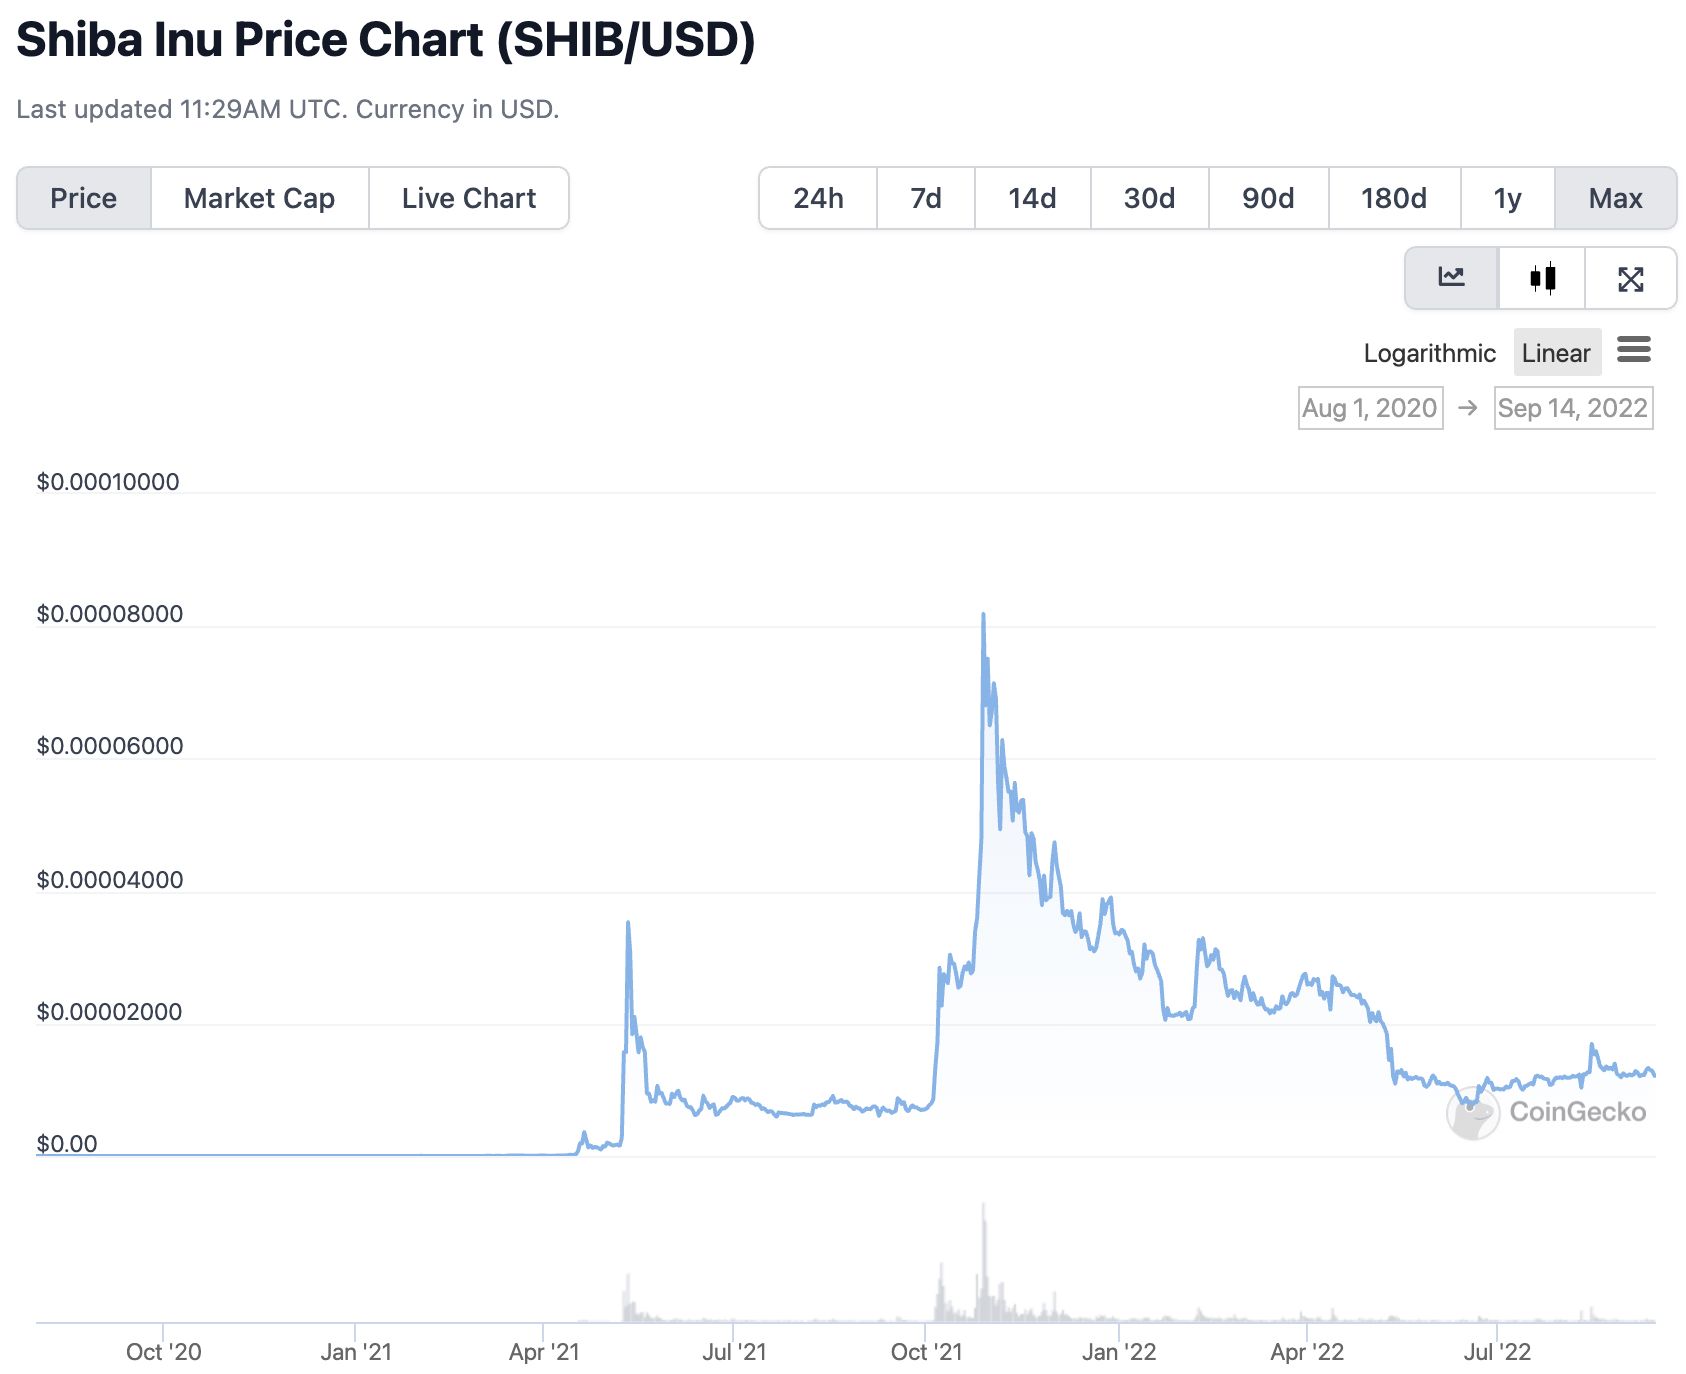
Task: Switch price scale to Logarithmic
Action: 1429,352
